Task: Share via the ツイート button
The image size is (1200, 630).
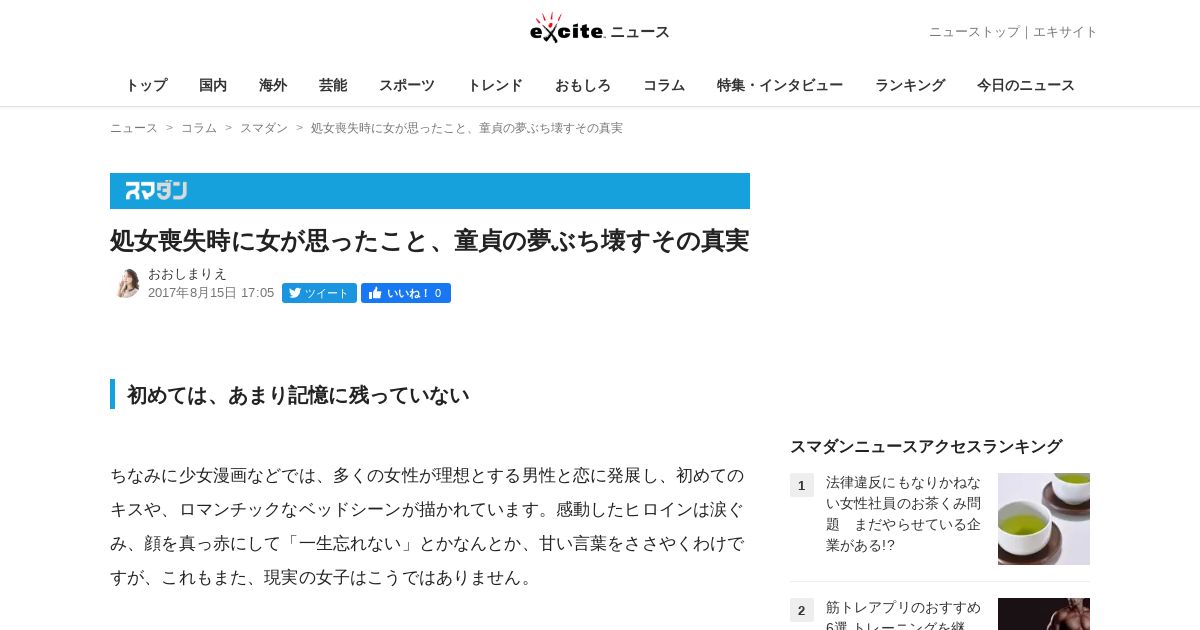Action: pyautogui.click(x=319, y=293)
